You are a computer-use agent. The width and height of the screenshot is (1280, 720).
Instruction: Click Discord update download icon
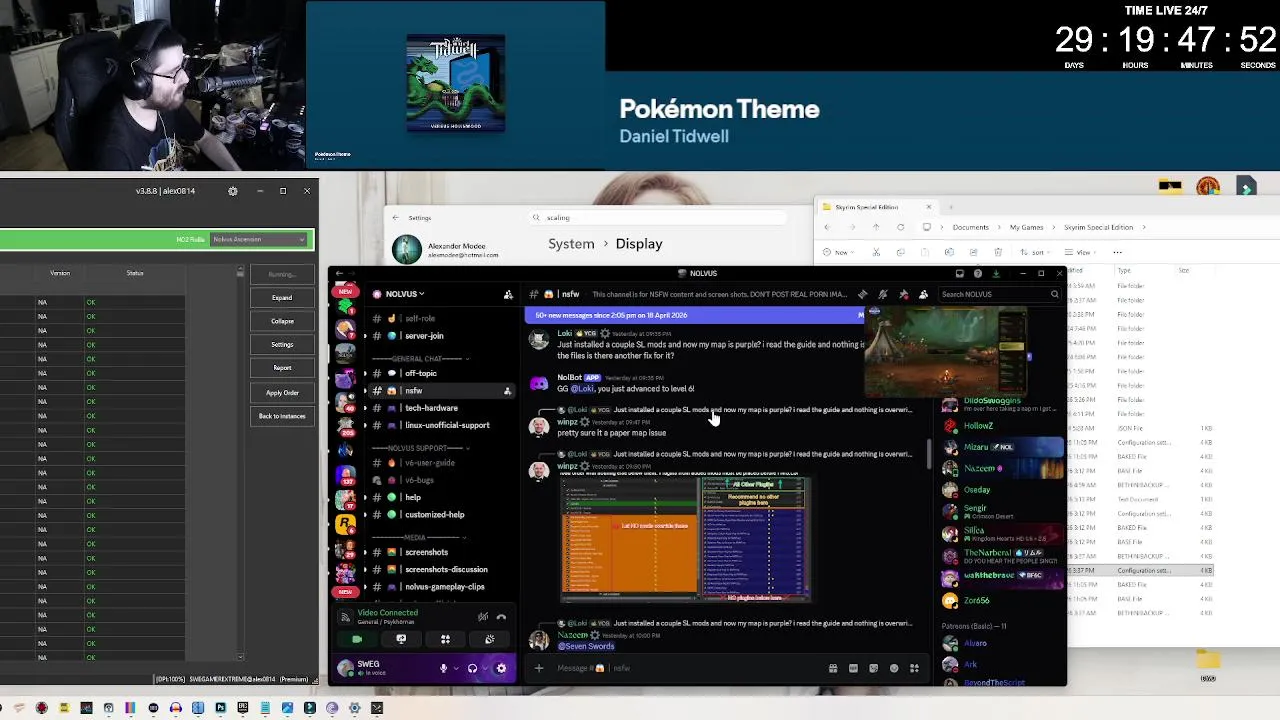point(995,273)
